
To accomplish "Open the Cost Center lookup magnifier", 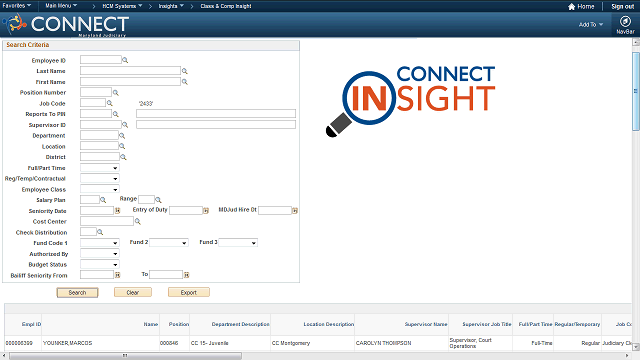I will point(138,221).
